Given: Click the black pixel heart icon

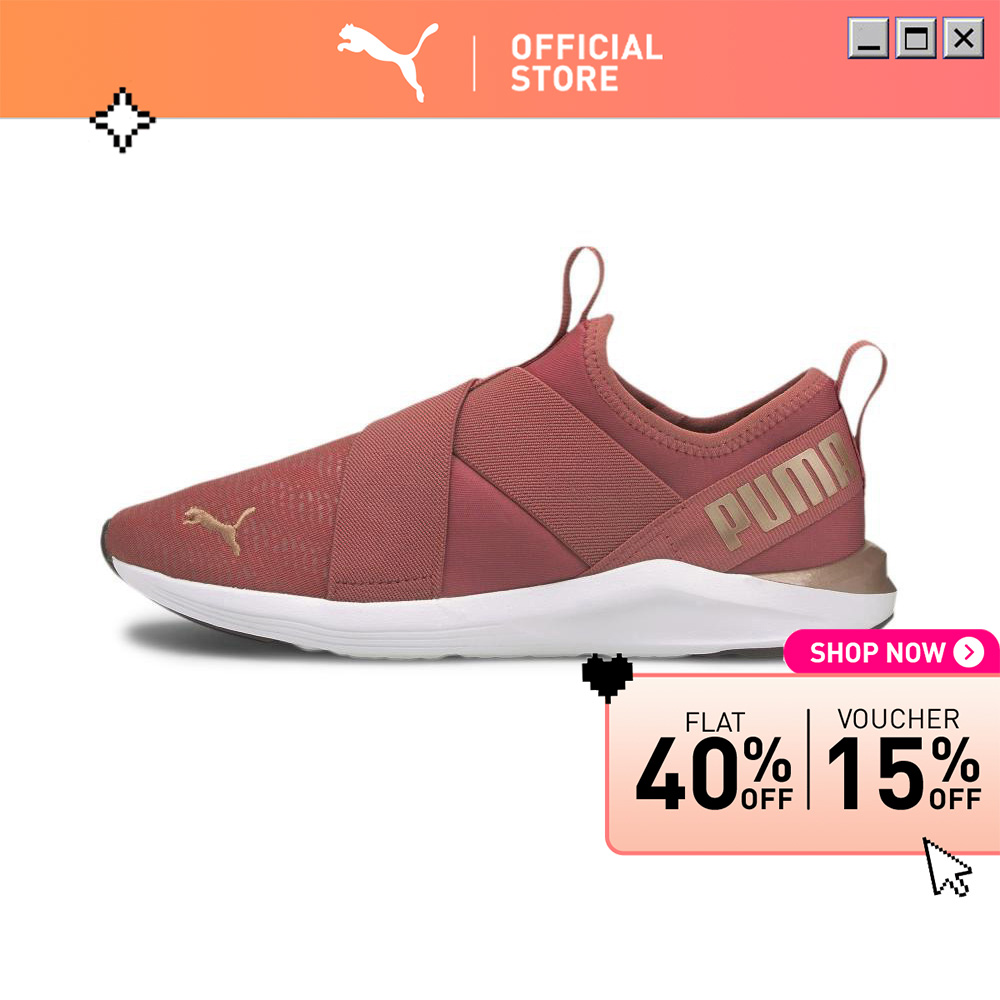Looking at the screenshot, I should point(607,677).
